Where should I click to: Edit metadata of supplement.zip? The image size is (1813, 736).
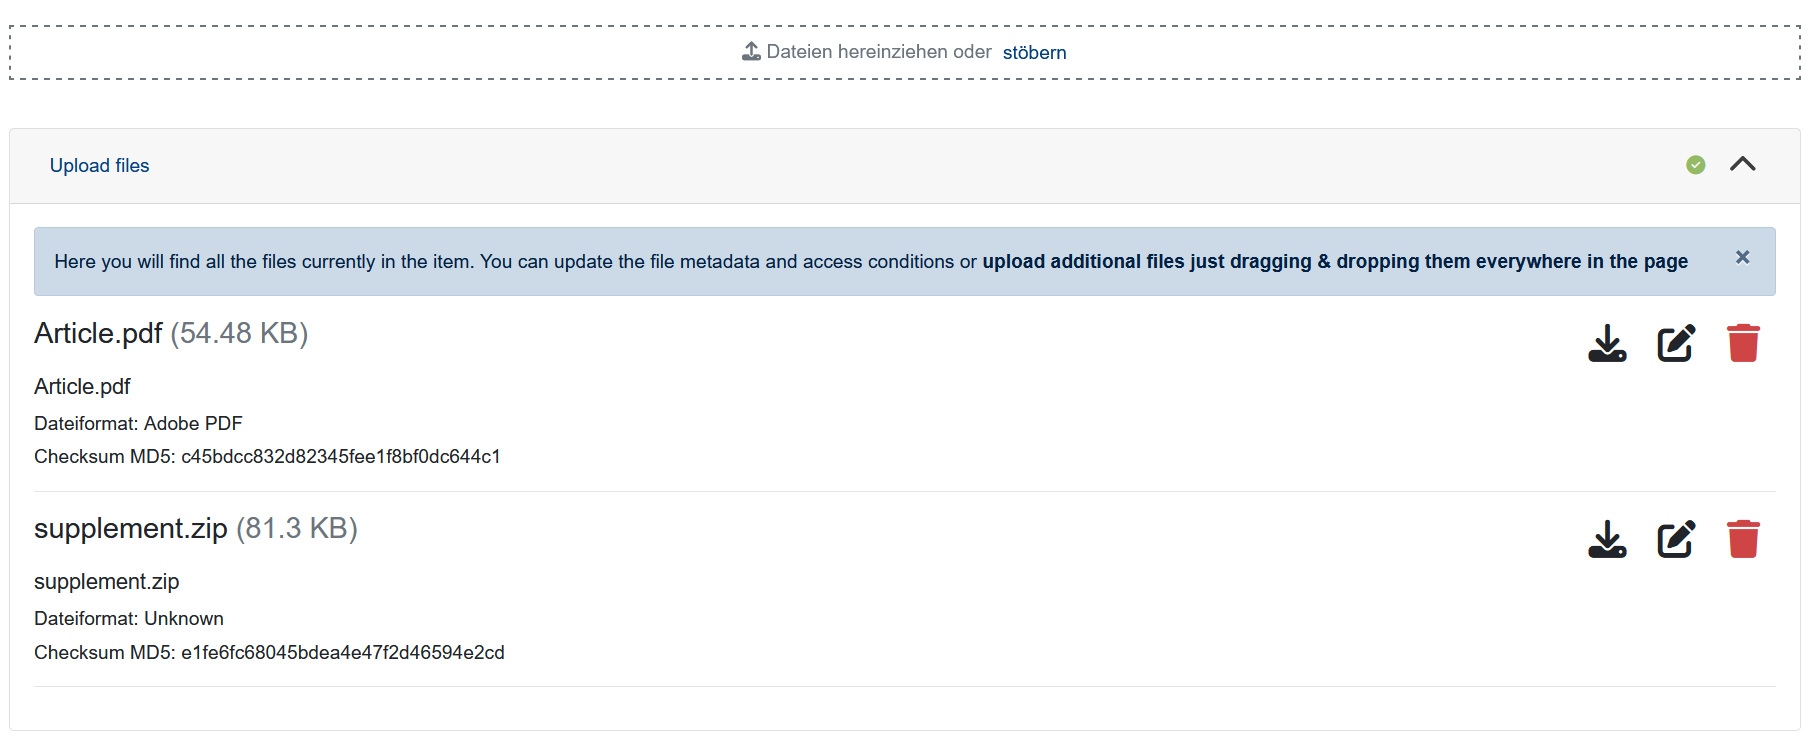pos(1675,539)
